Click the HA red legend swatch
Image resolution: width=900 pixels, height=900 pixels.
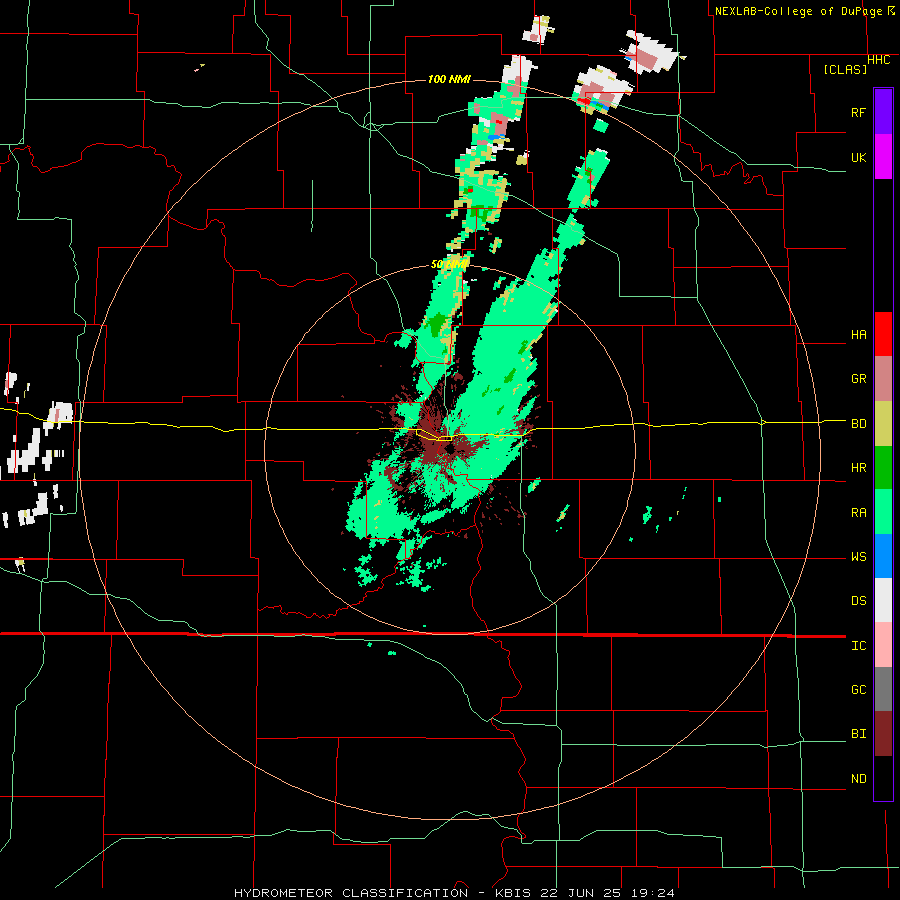[883, 334]
